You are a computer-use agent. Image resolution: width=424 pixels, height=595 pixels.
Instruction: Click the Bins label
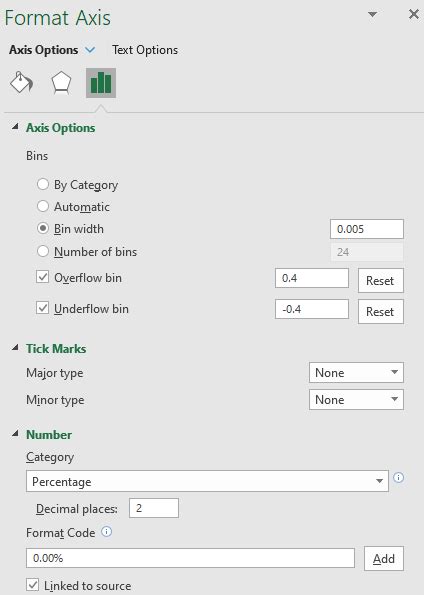coord(37,156)
